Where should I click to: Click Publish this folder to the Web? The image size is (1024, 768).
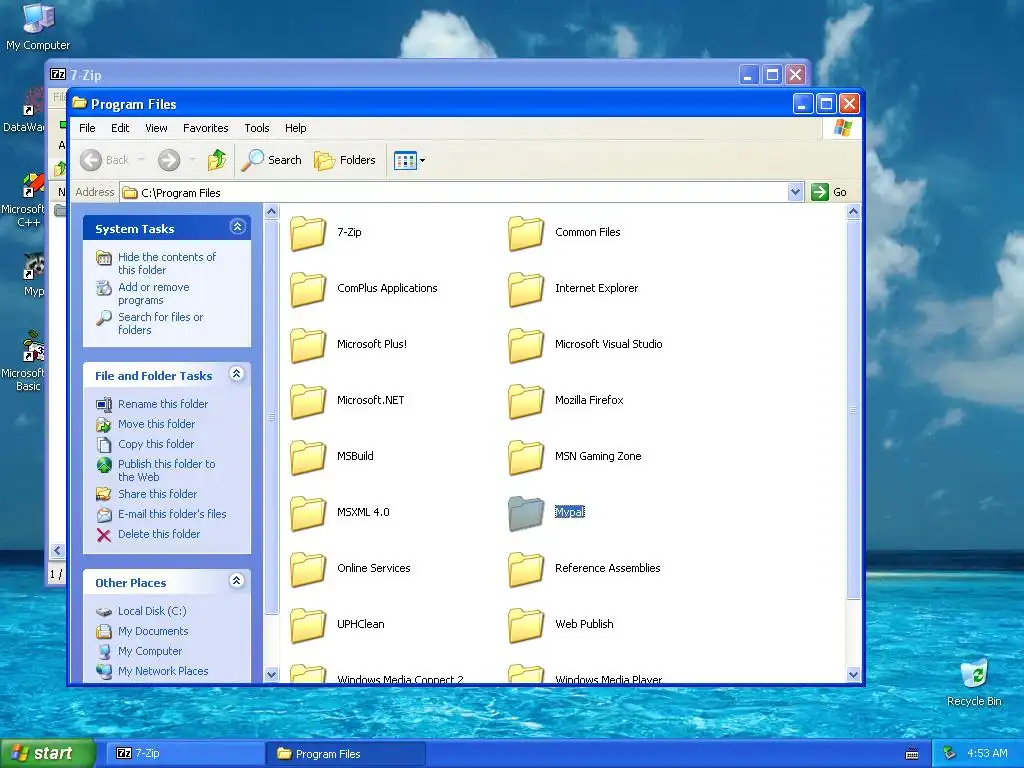pos(167,470)
